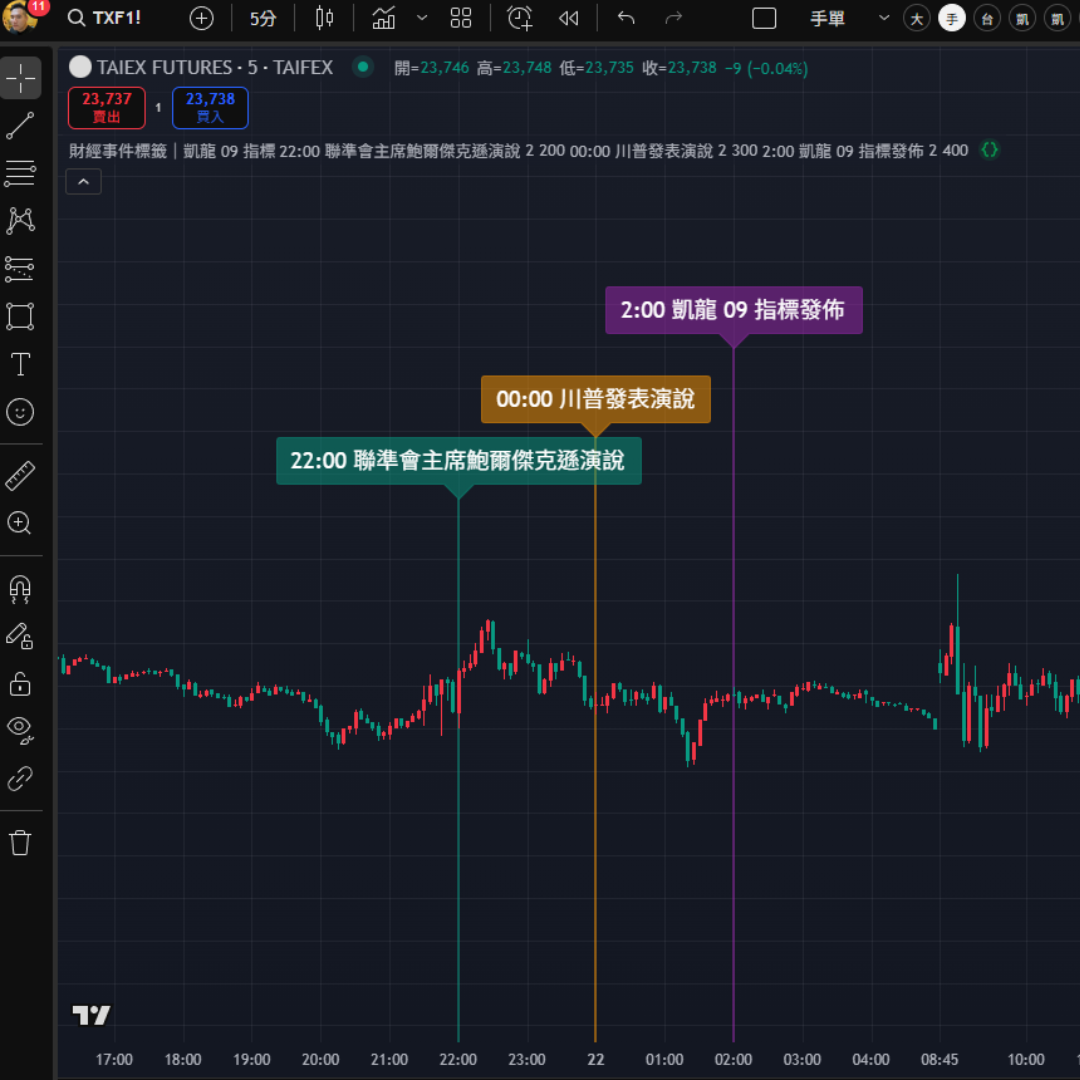
Task: Pick the ruler measure tool
Action: 20,476
